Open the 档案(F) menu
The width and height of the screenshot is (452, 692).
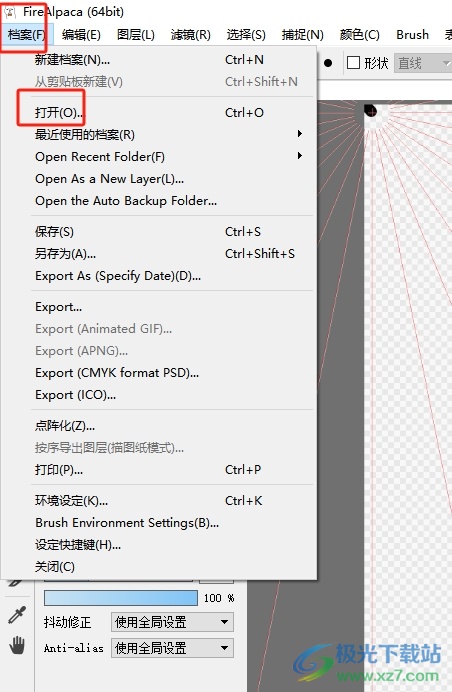(26, 34)
